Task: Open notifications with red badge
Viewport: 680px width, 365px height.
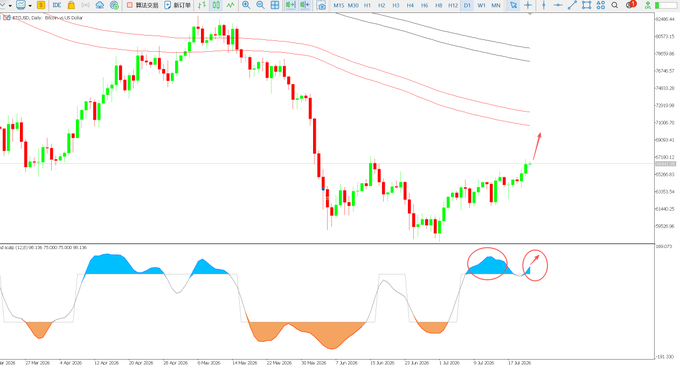Action: tap(631, 5)
